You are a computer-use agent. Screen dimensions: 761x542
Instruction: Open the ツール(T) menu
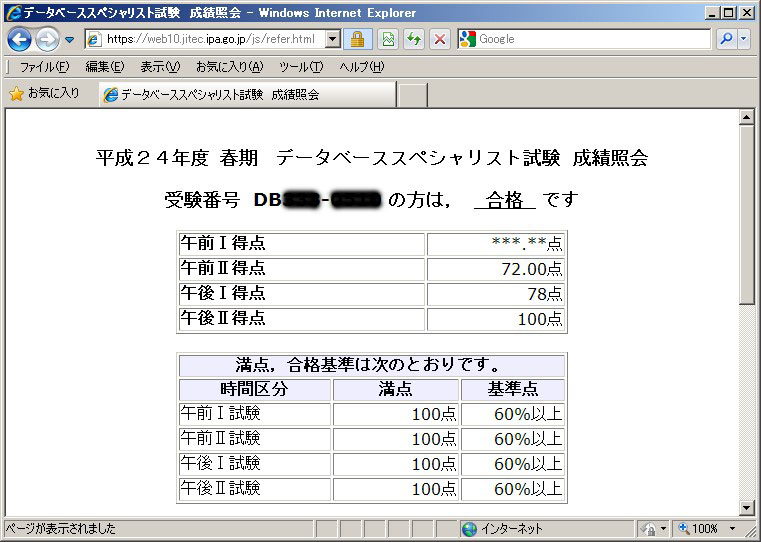[300, 67]
